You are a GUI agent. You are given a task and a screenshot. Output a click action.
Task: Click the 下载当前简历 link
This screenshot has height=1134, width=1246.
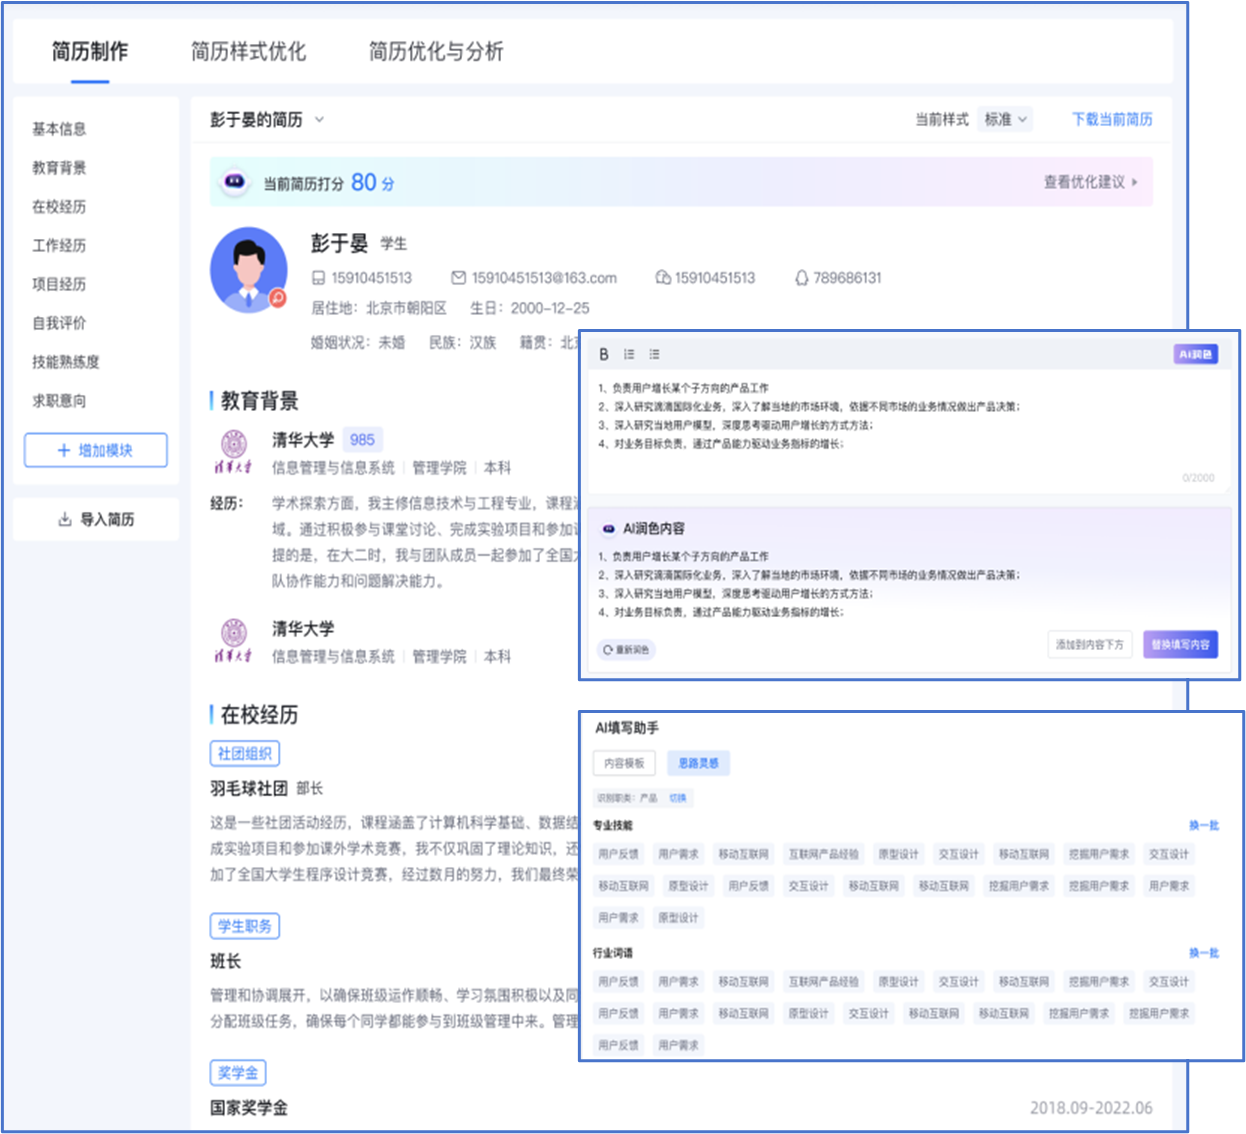[x=1112, y=119]
